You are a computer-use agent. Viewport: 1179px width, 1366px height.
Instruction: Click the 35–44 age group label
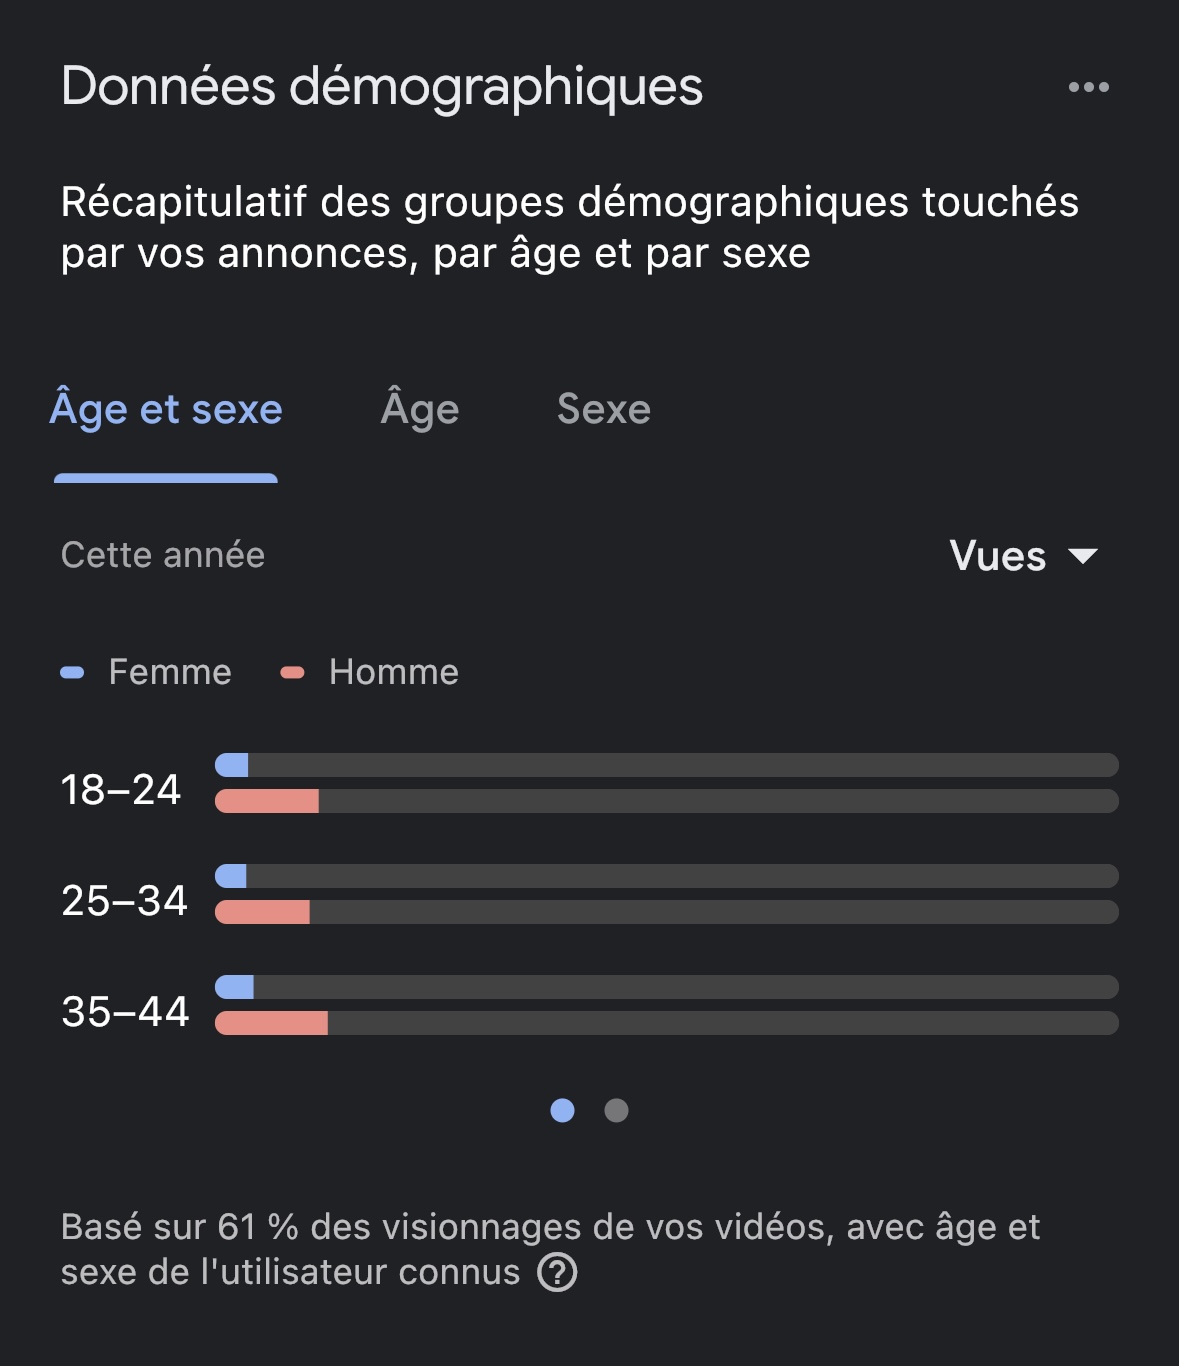point(125,1011)
